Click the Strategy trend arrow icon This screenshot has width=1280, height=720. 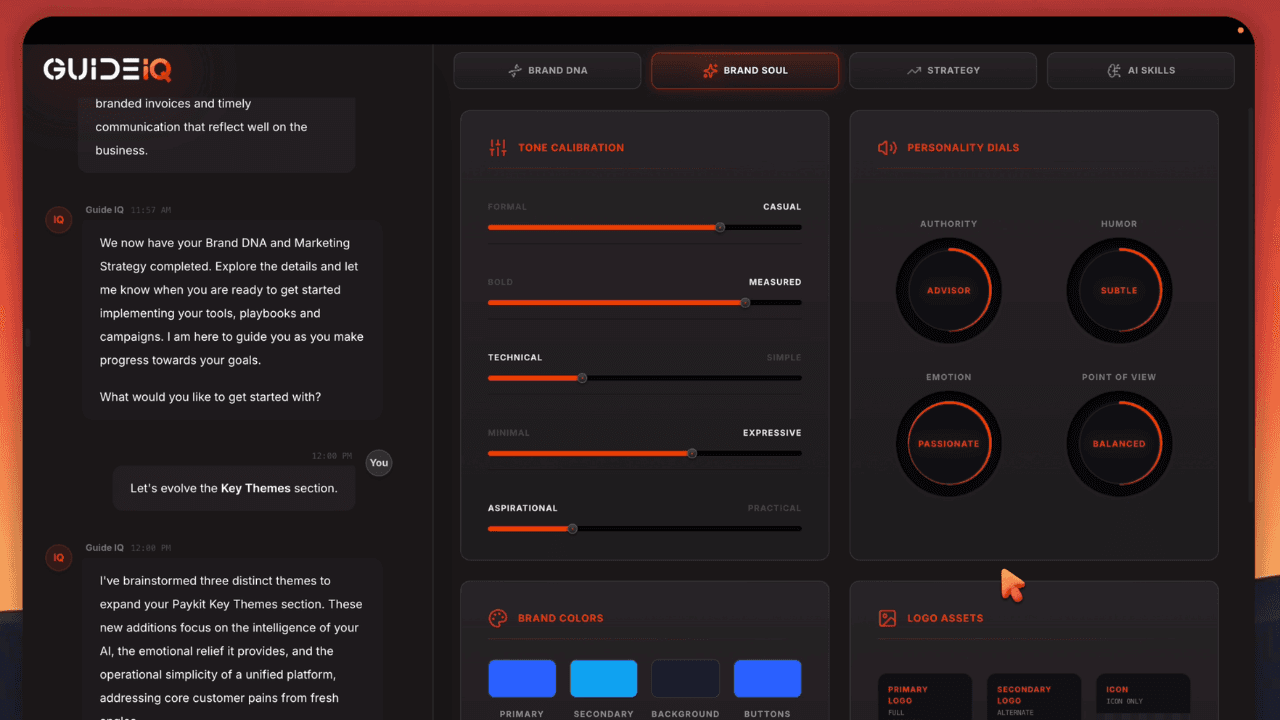click(x=913, y=71)
